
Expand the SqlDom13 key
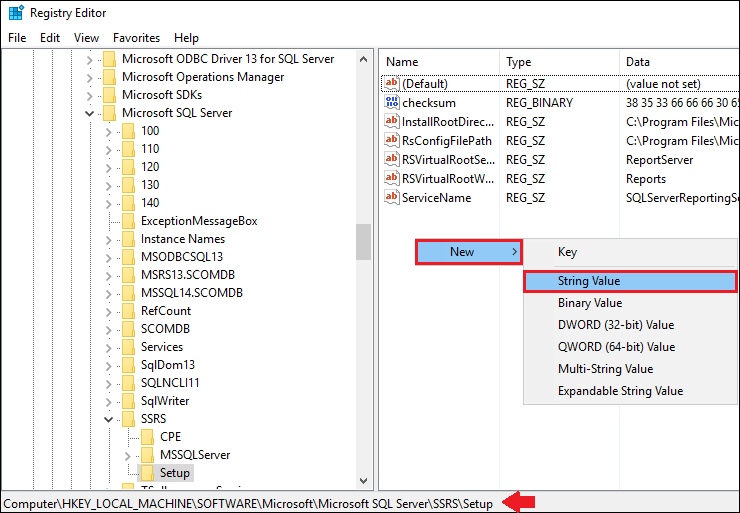tap(108, 366)
